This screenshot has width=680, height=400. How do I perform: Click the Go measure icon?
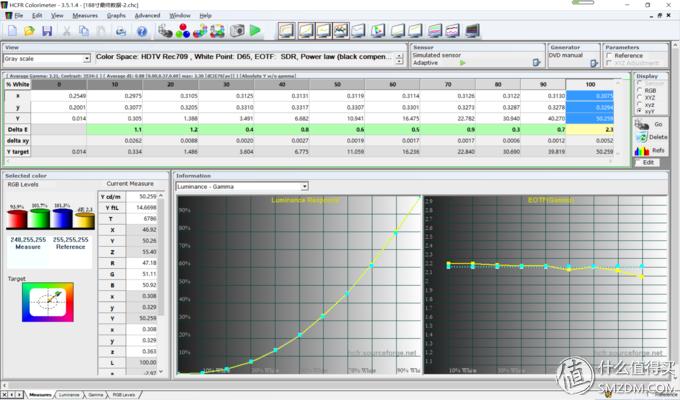(644, 124)
